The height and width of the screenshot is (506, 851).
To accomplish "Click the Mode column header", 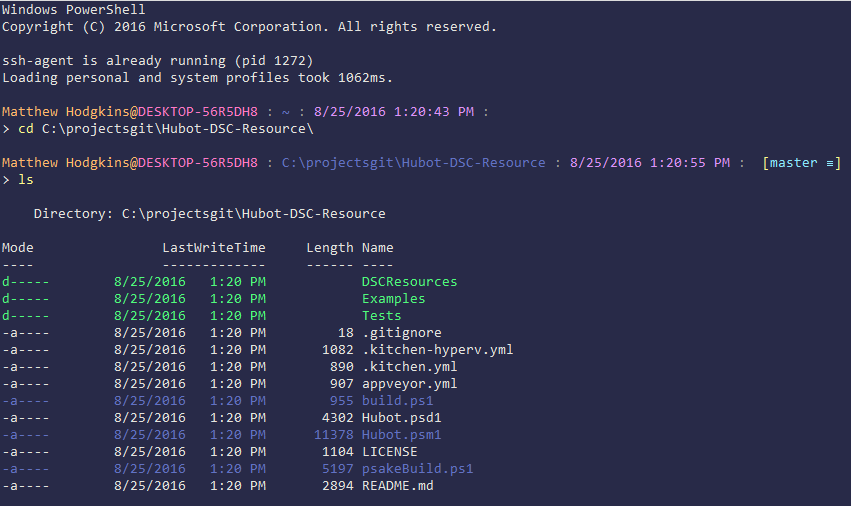I will [x=17, y=248].
